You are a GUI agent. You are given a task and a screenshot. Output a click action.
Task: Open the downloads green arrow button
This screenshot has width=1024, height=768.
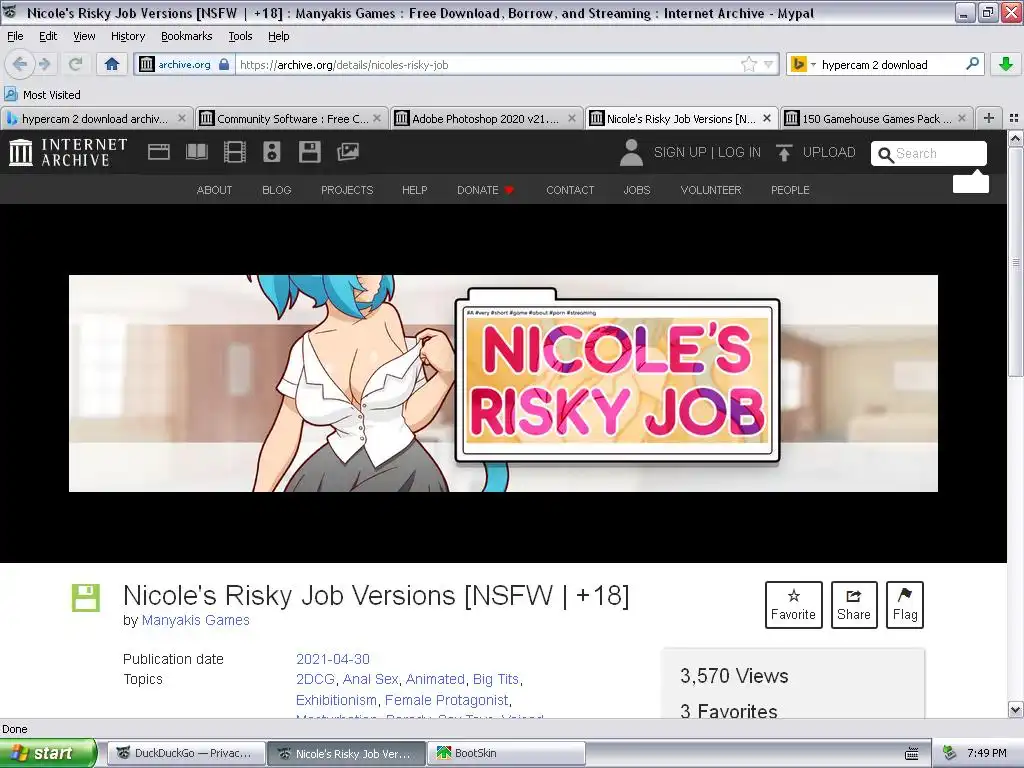coord(1006,64)
